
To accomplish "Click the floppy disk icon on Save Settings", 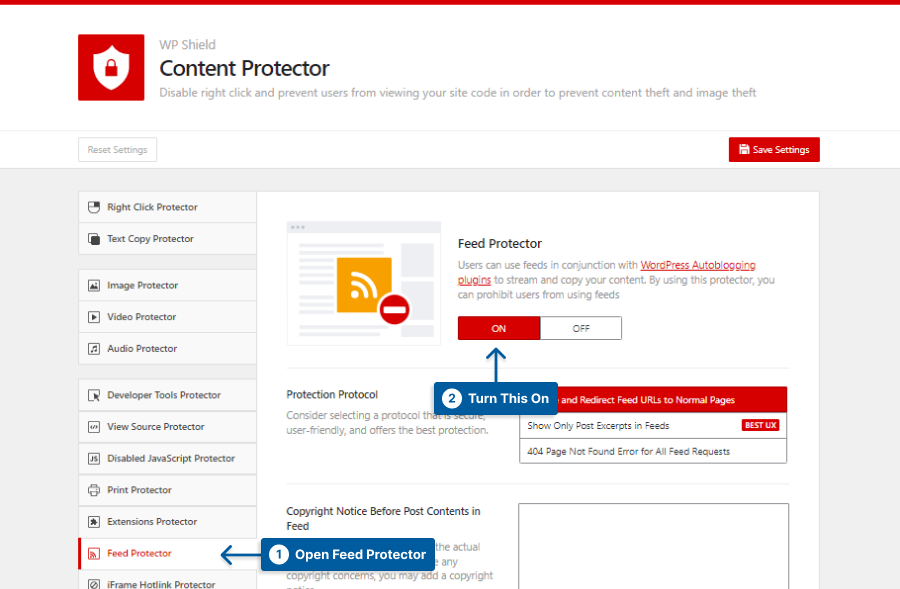I will tap(744, 149).
